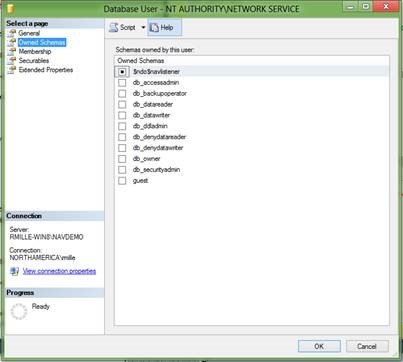Tick the db_denydatawriter checkbox
Screen dimensions: 403x362
pos(122,148)
